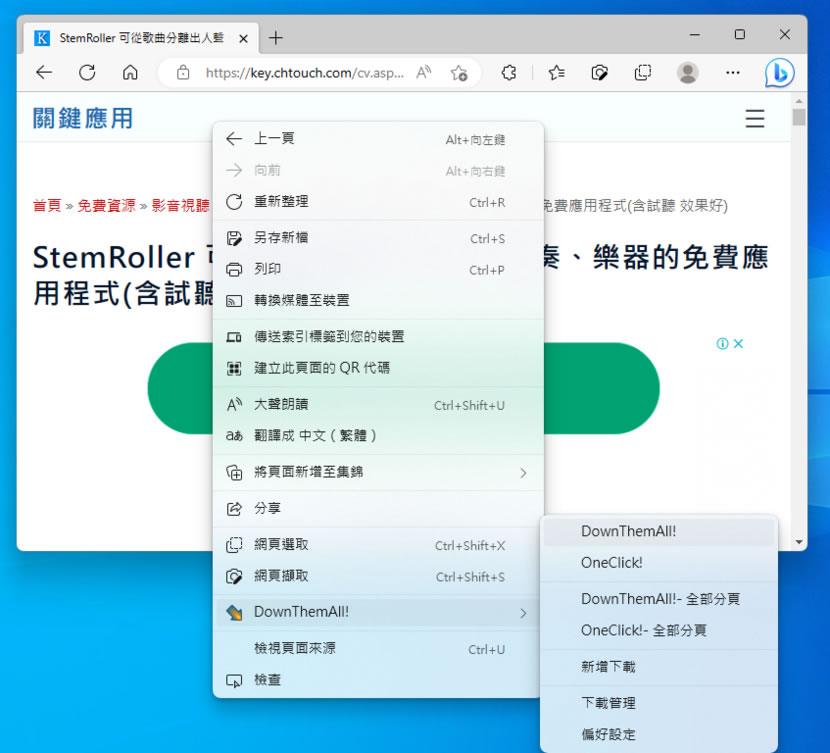Reload page using toolbar refresh icon
830x753 pixels.
click(87, 72)
